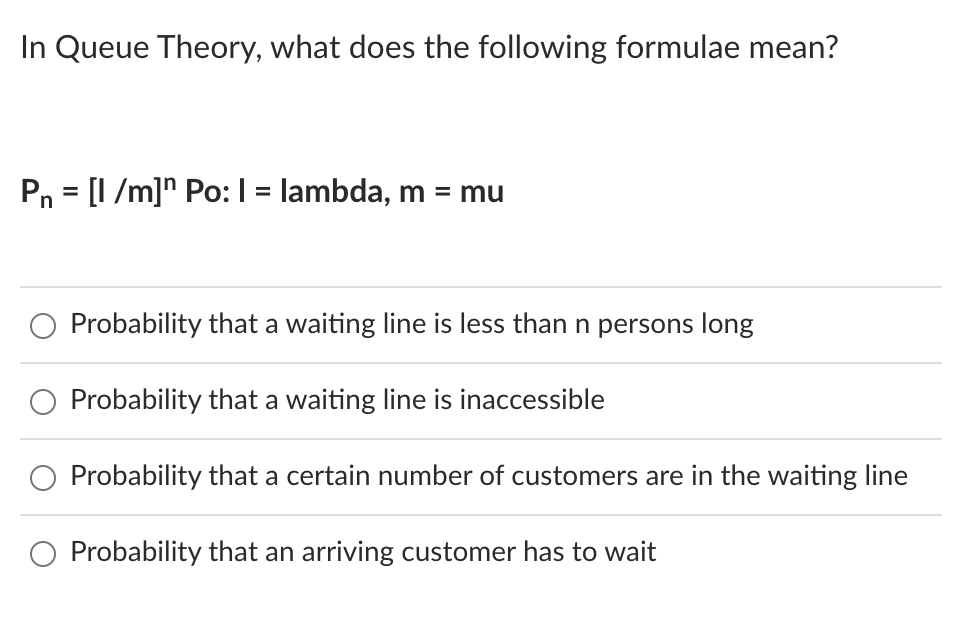Click the divider line above the first option
The width and height of the screenshot is (980, 626).
480,287
